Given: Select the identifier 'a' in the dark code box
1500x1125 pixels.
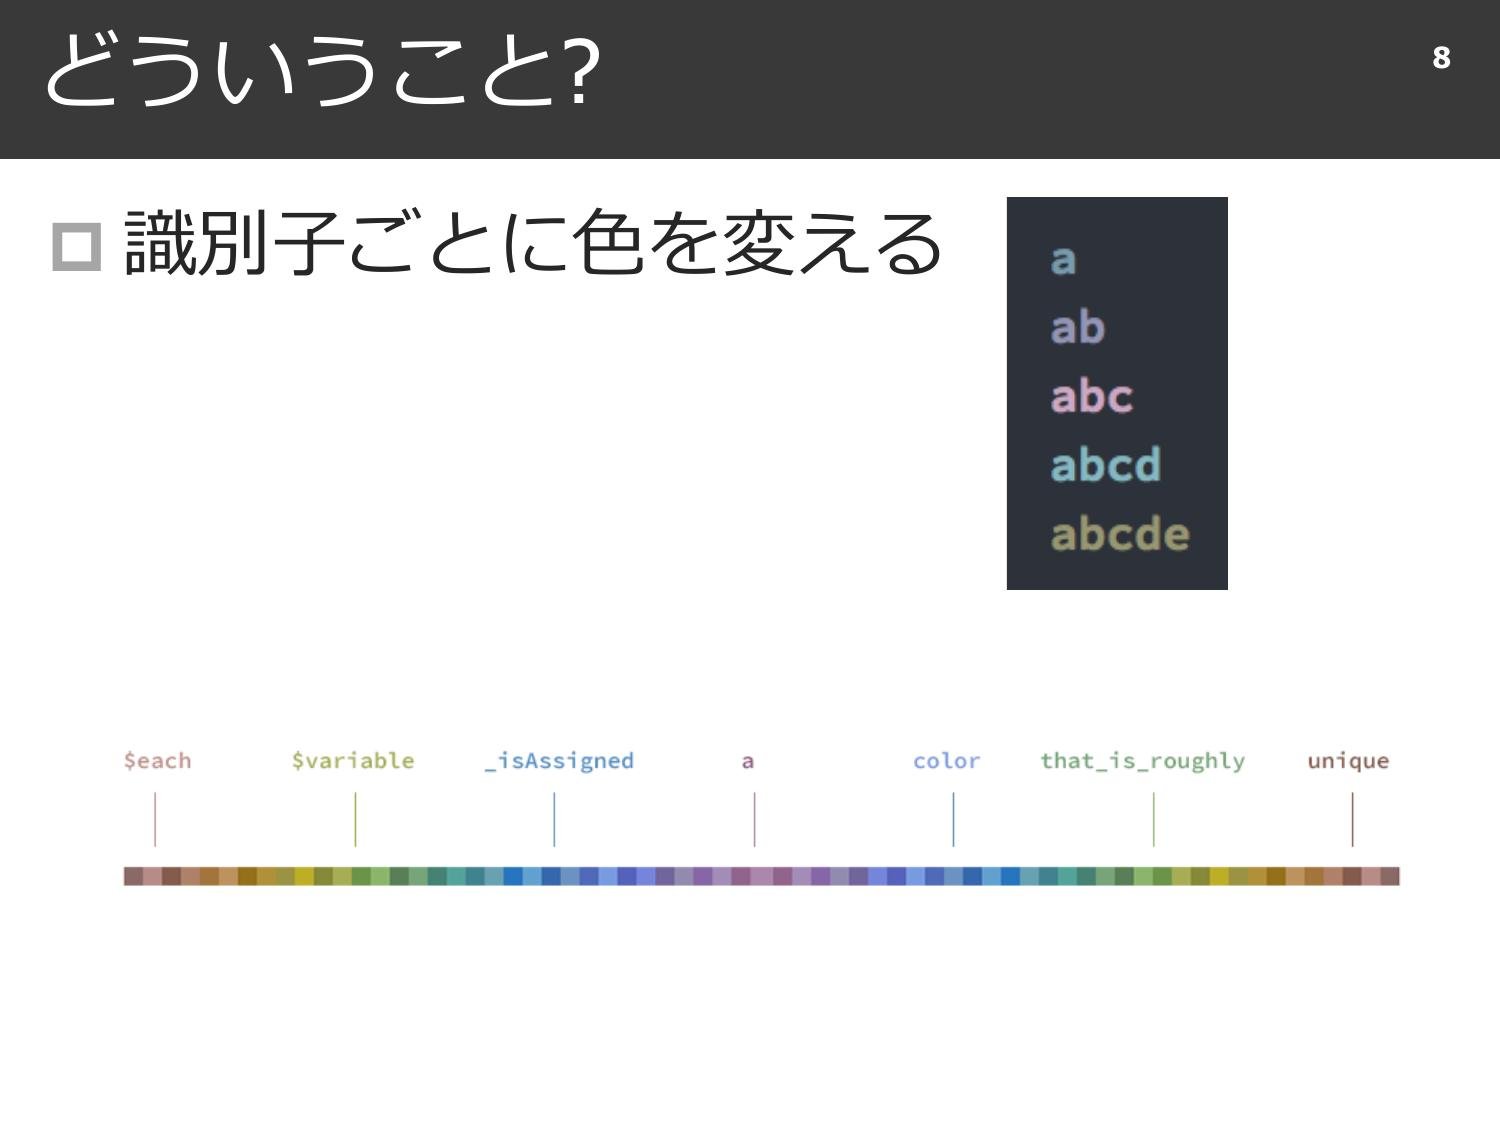Looking at the screenshot, I should click(1064, 260).
